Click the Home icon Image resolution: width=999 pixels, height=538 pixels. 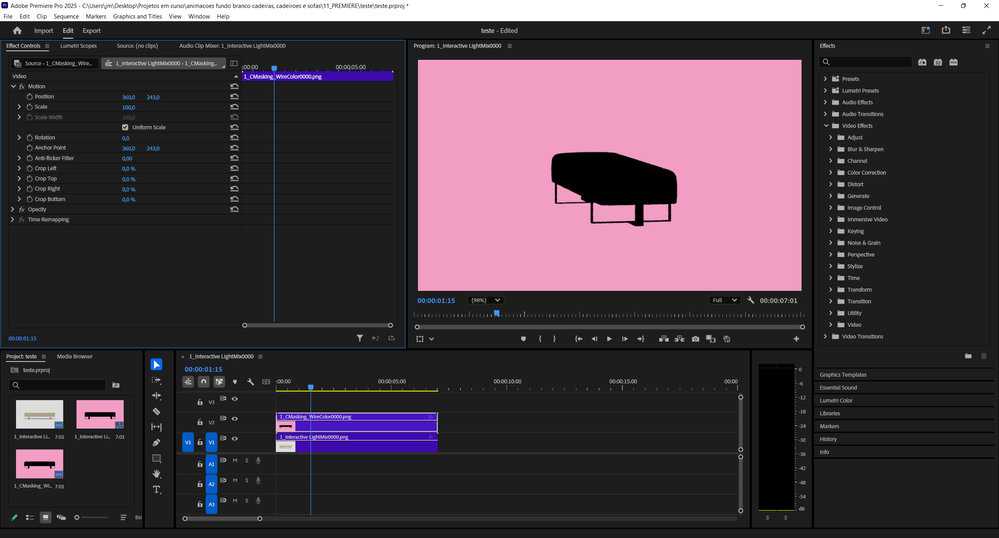pos(17,31)
